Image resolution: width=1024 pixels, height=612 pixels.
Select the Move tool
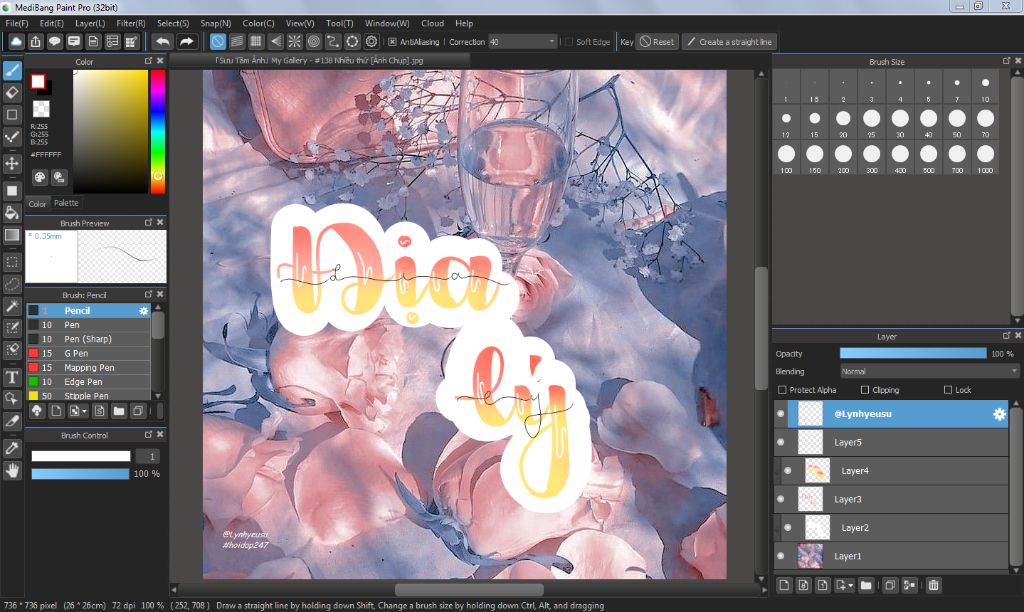pyautogui.click(x=12, y=163)
